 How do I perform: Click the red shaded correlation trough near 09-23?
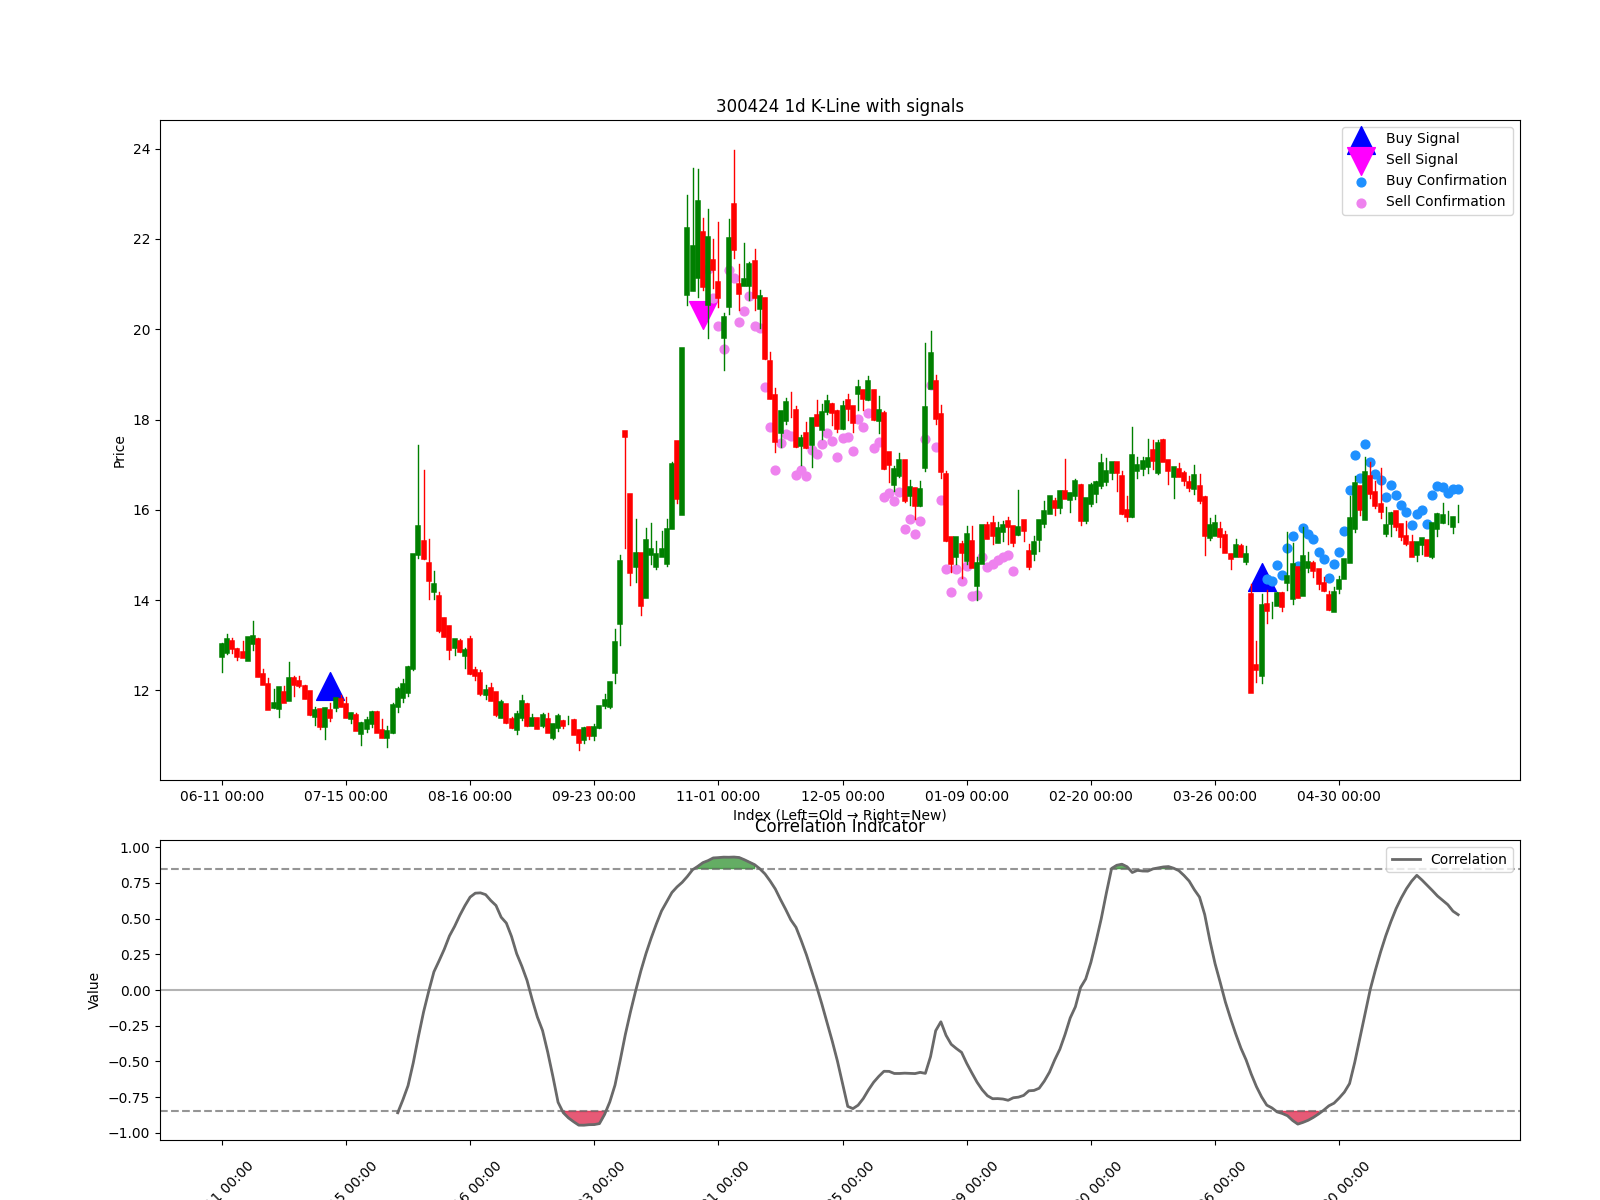(x=585, y=1118)
